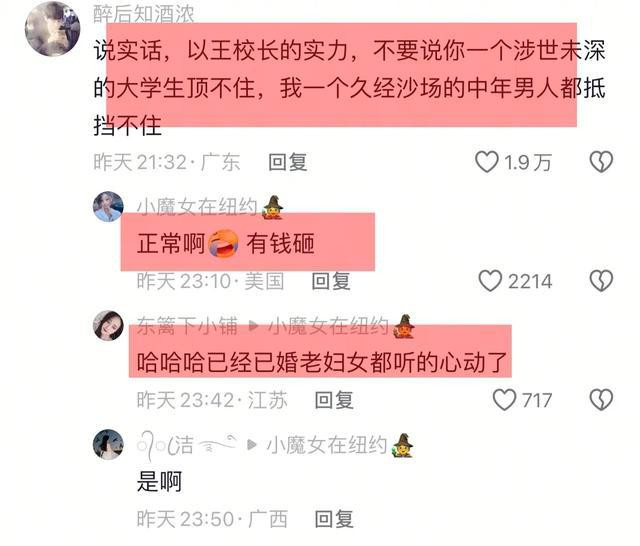Like the comment with 2214 likes
Image resolution: width=640 pixels, height=546 pixels.
pos(490,281)
